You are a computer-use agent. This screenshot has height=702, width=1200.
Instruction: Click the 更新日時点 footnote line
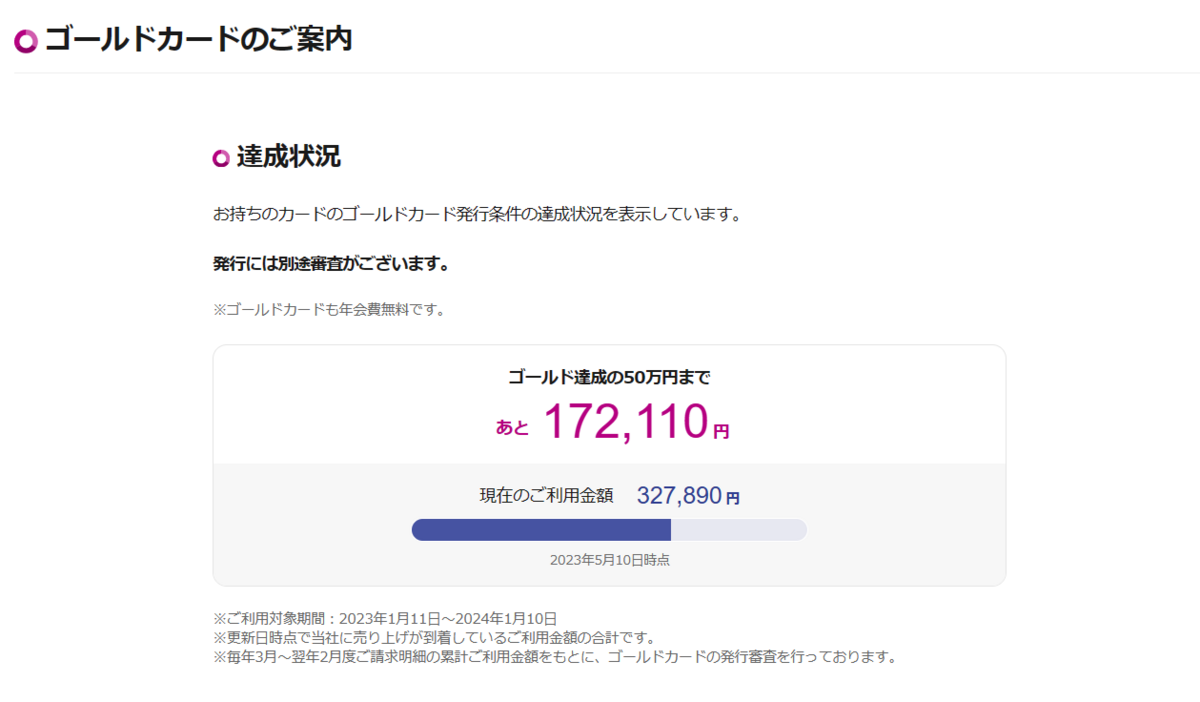pos(434,638)
